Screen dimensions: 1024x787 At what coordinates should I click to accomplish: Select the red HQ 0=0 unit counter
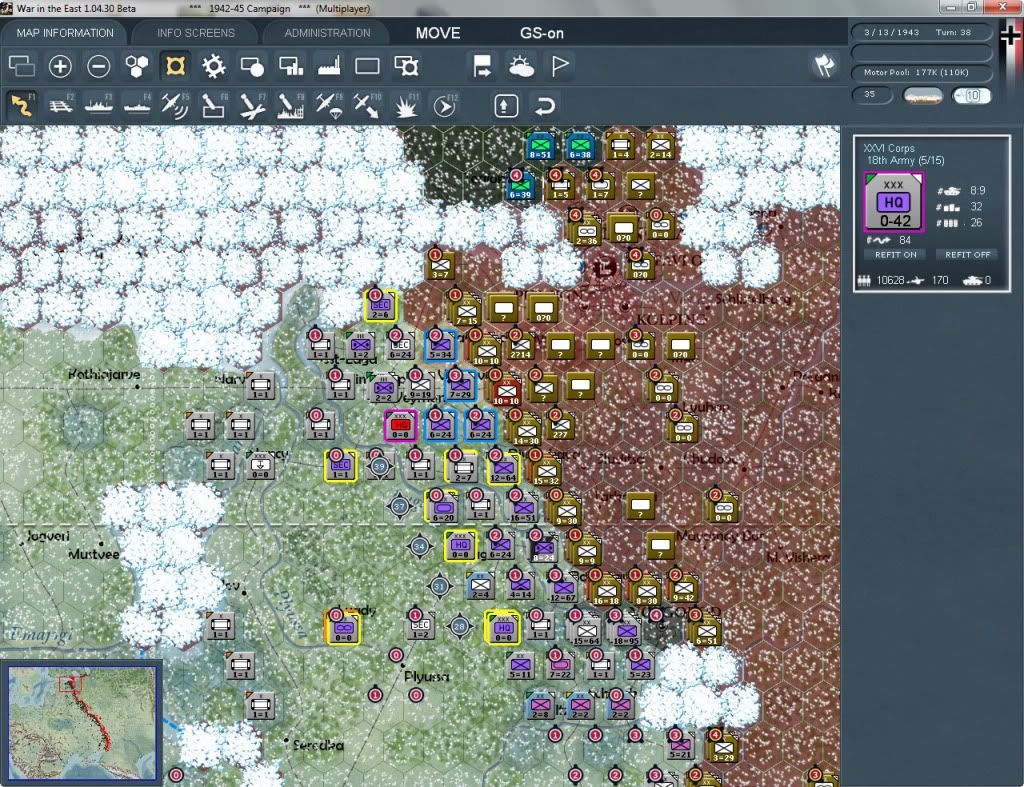point(400,426)
